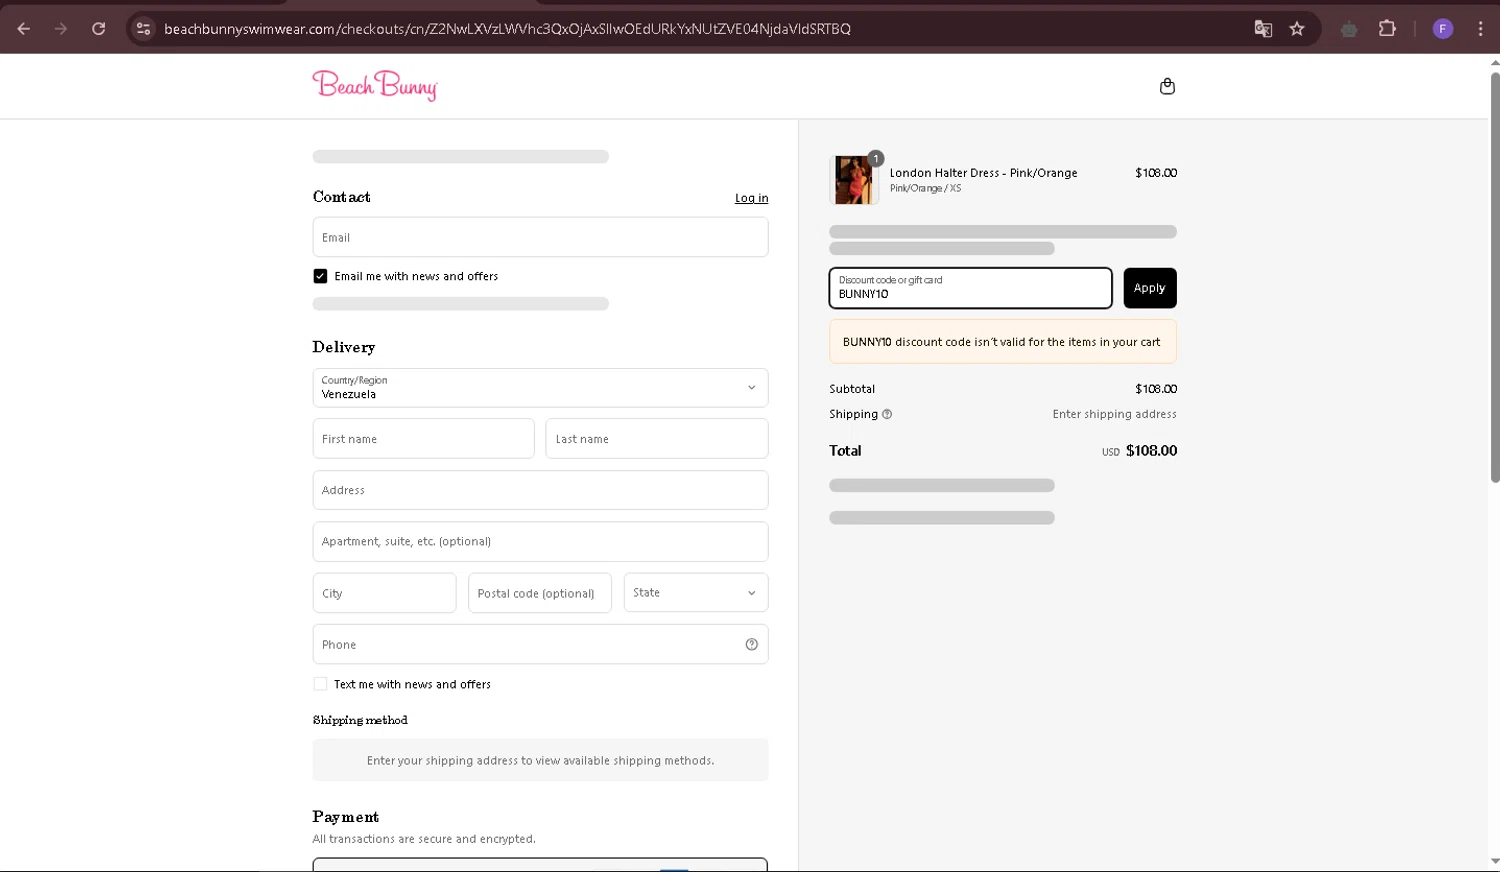The width and height of the screenshot is (1500, 872).
Task: Click the London Halter Dress thumbnail
Action: coord(854,180)
